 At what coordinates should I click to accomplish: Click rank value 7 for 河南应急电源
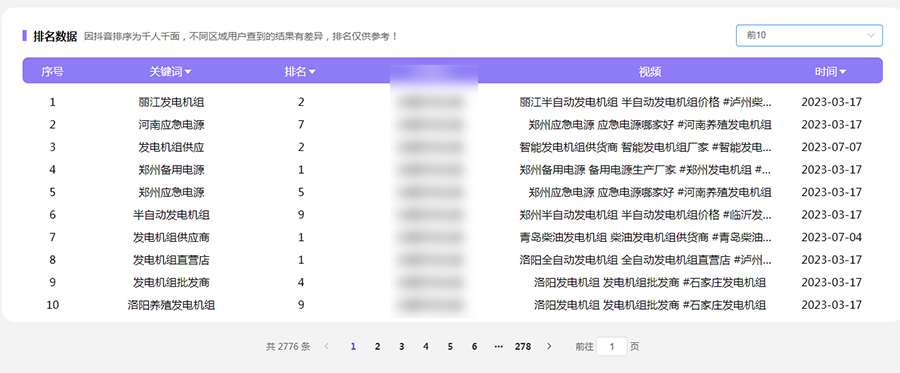pyautogui.click(x=301, y=125)
